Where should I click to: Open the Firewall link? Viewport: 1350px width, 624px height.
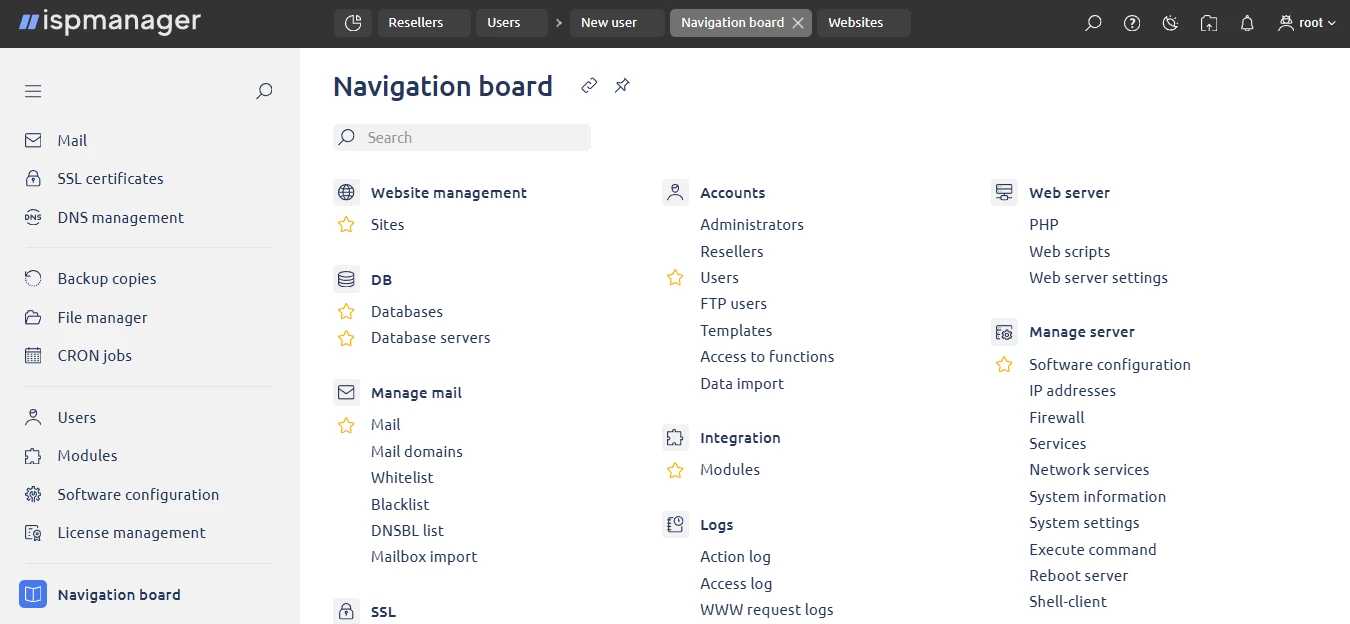[1056, 418]
